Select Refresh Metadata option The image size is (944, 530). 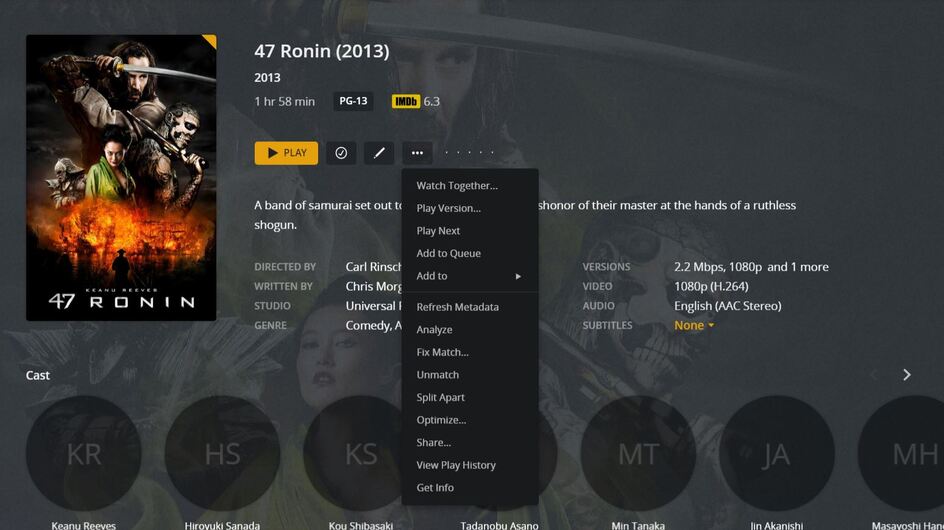[470, 307]
